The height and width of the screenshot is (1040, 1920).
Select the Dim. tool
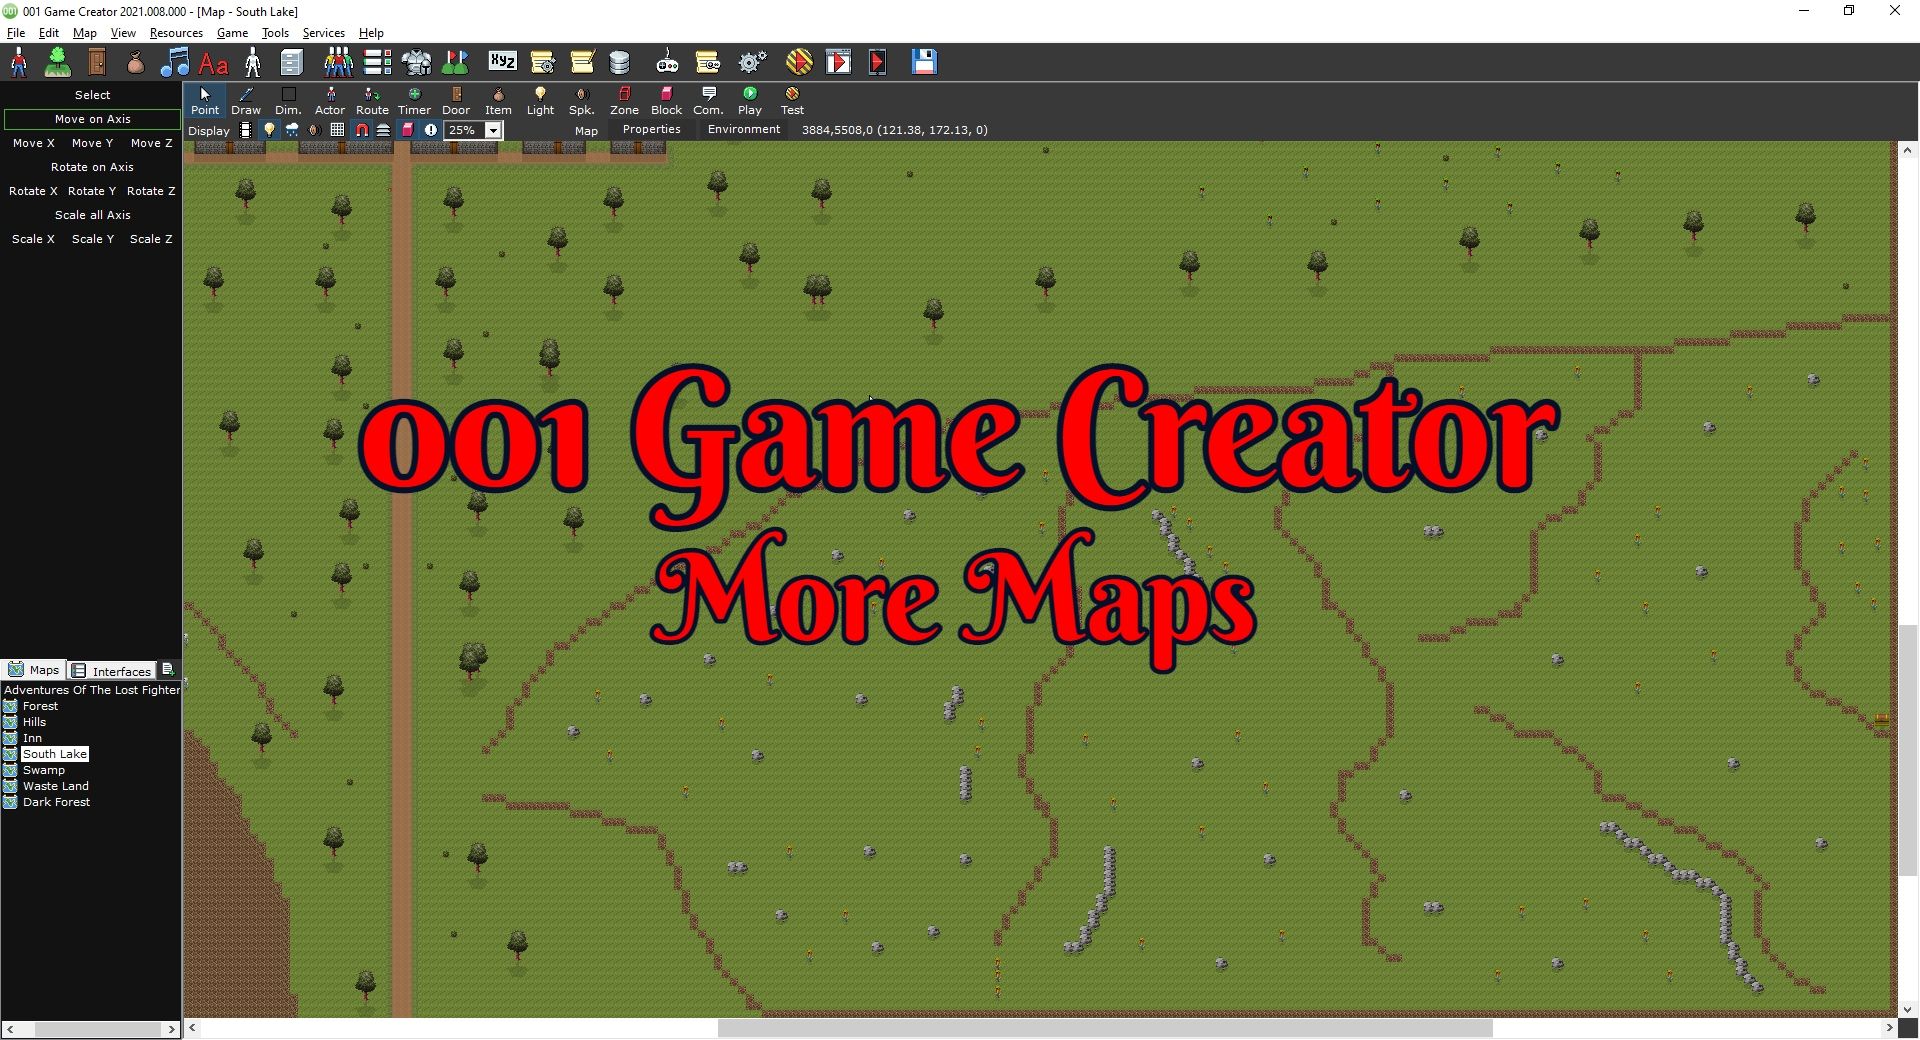coord(288,101)
